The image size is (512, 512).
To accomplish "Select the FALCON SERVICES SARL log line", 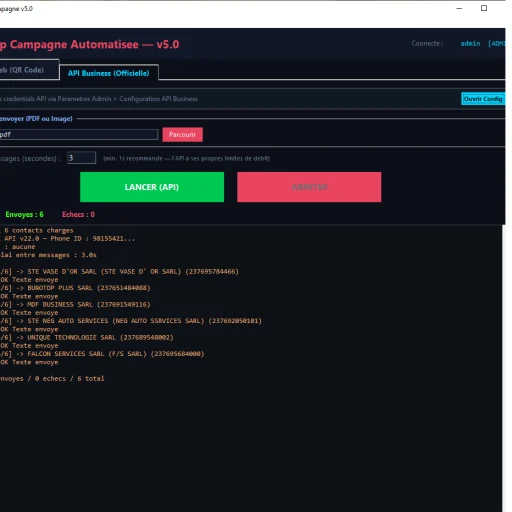I will point(102,354).
